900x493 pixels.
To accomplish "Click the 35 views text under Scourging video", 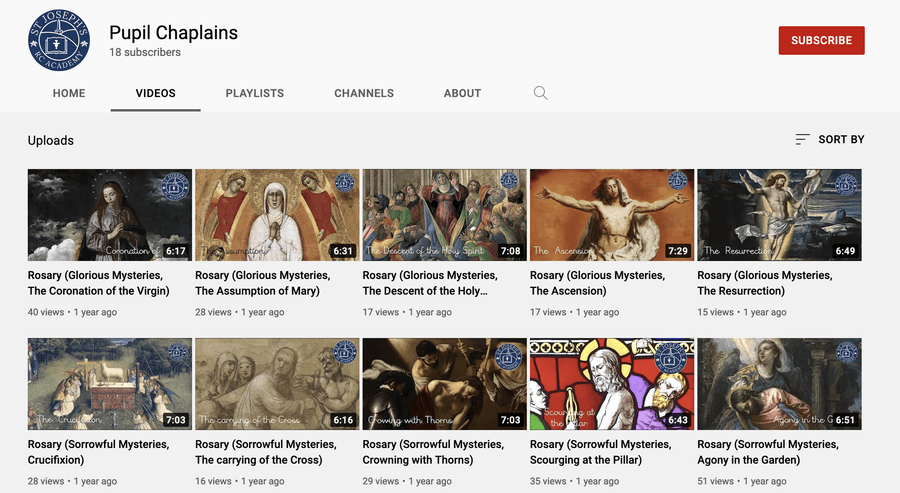I will point(548,481).
